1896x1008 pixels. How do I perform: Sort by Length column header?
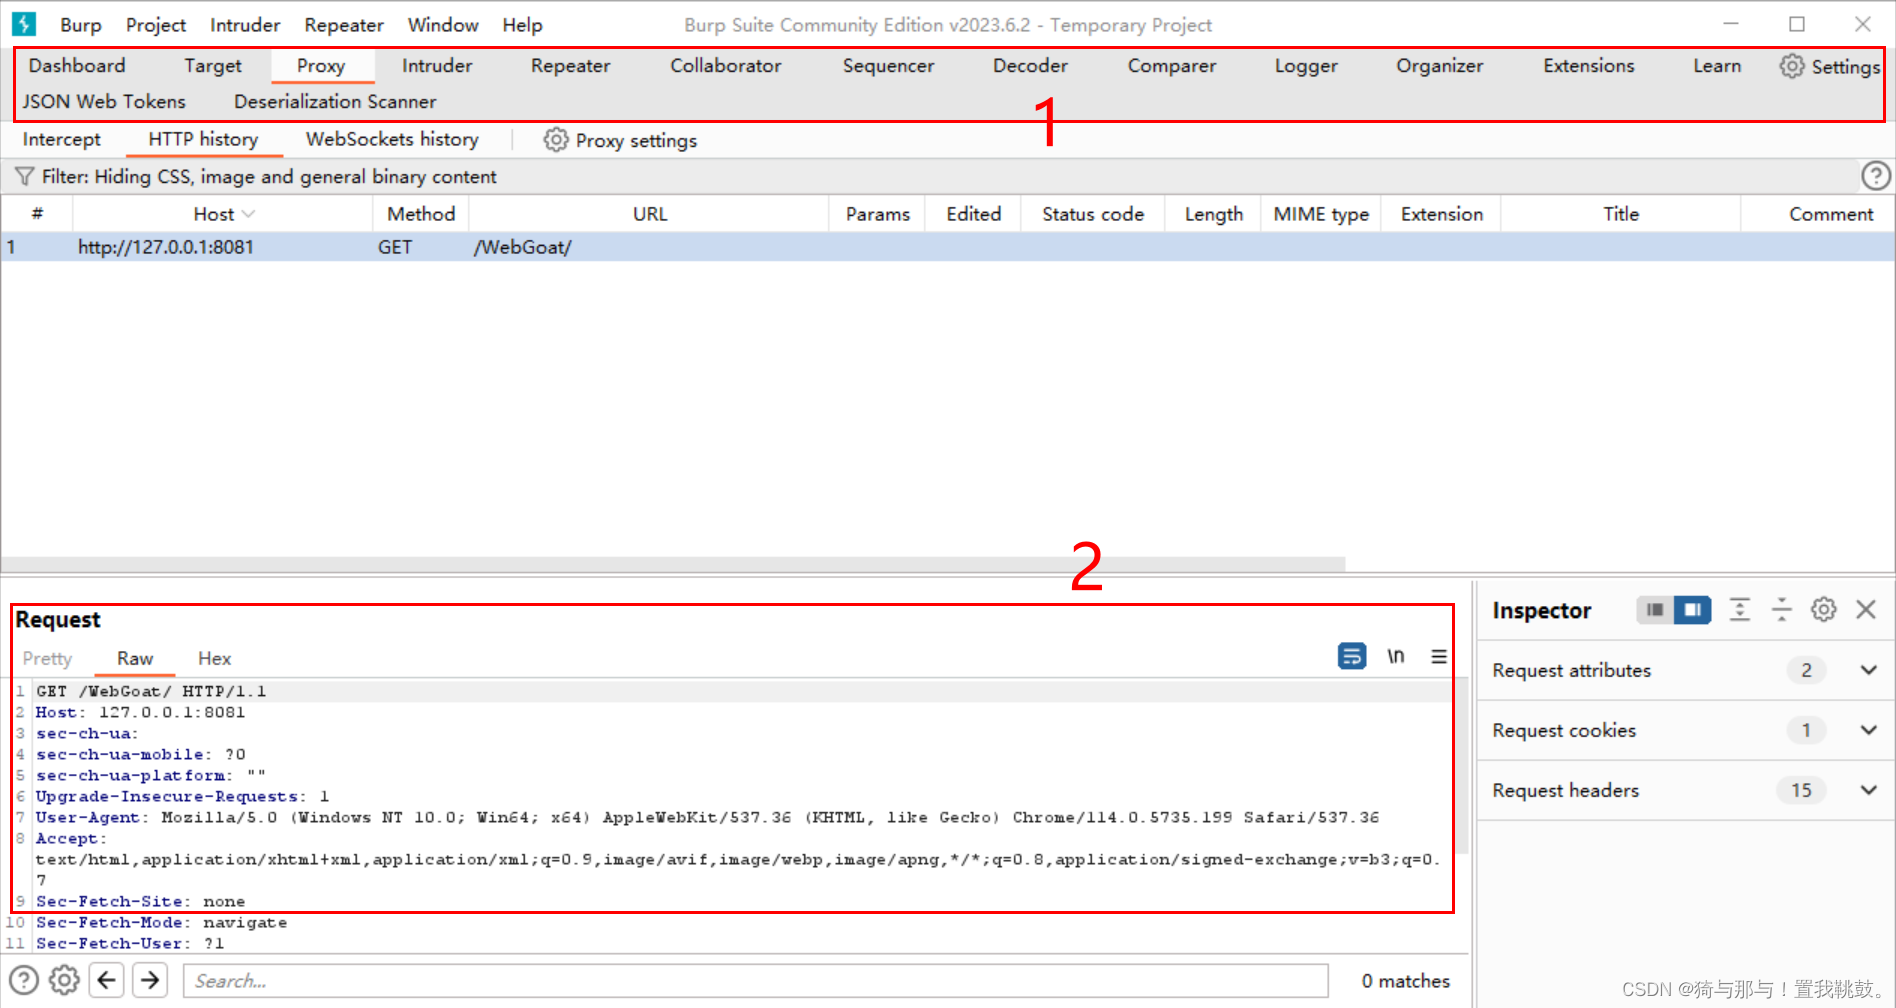pos(1214,214)
